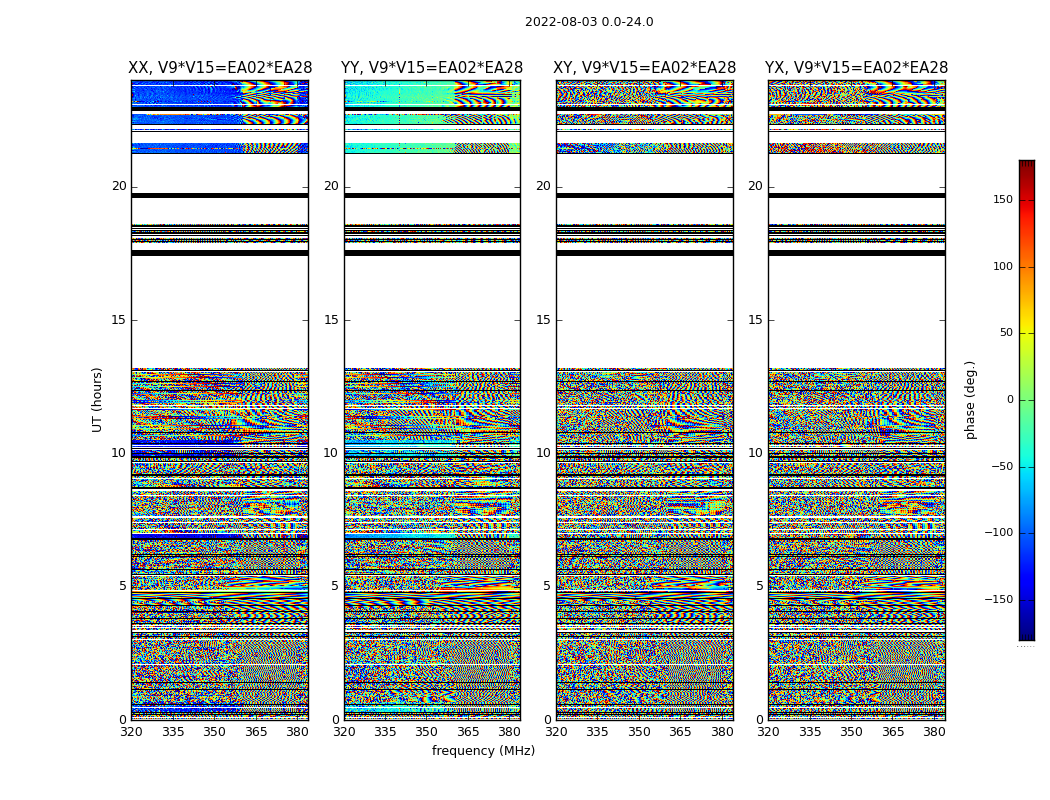Click the YX, V9*V15=EA02*EA28 panel title
Viewport: 1050px width, 800px height.
[856, 68]
